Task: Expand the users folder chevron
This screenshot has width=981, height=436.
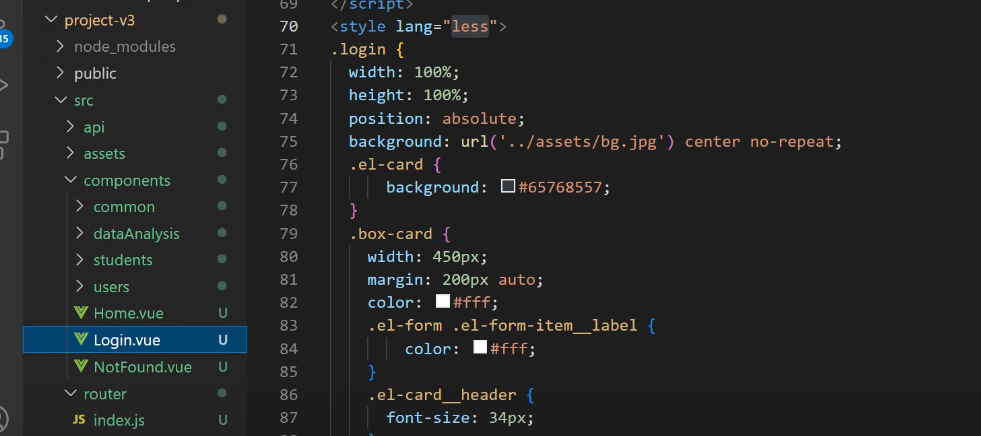Action: point(79,286)
